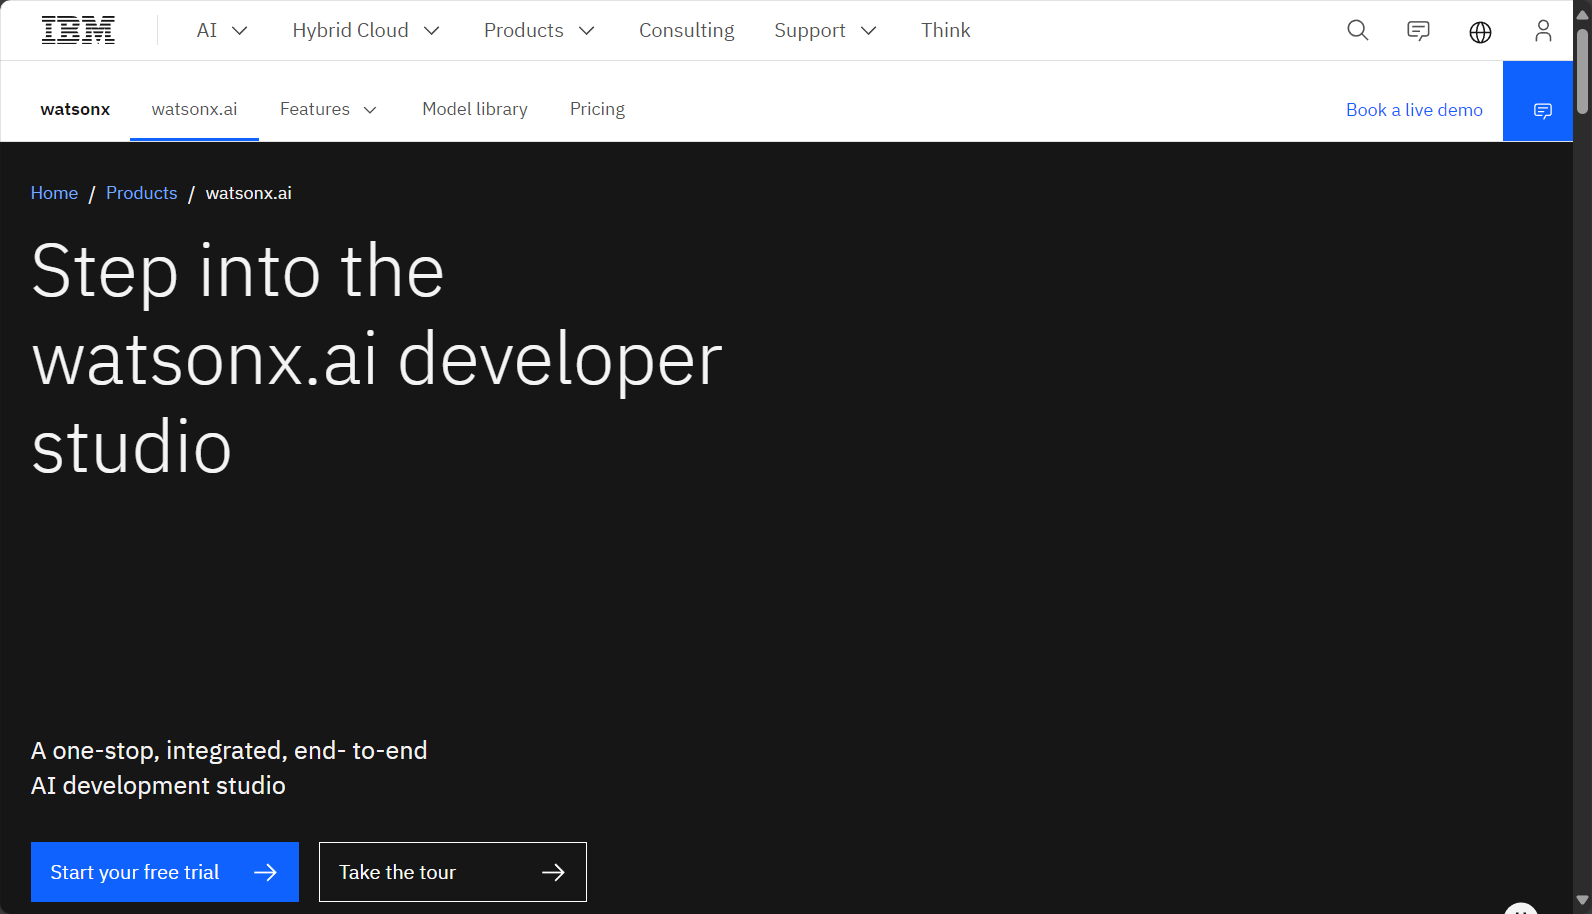Go to the Model library tab

[x=475, y=109]
